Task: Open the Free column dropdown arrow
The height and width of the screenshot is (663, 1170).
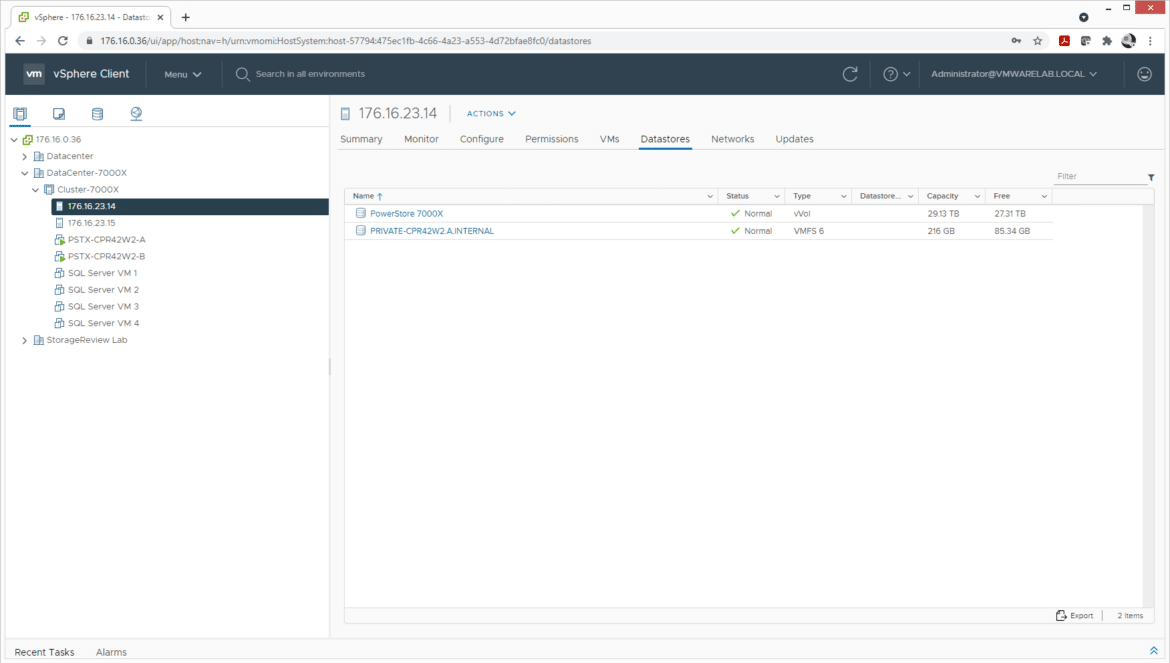Action: [1044, 196]
